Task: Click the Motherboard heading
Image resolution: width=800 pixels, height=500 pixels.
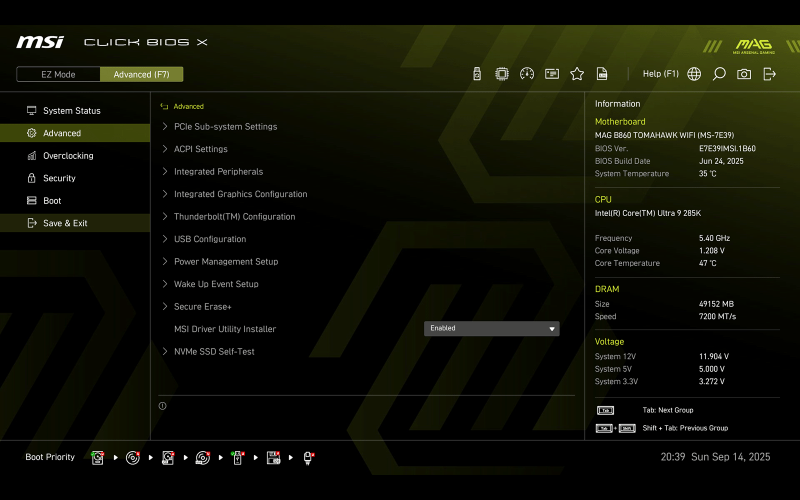Action: (x=620, y=121)
